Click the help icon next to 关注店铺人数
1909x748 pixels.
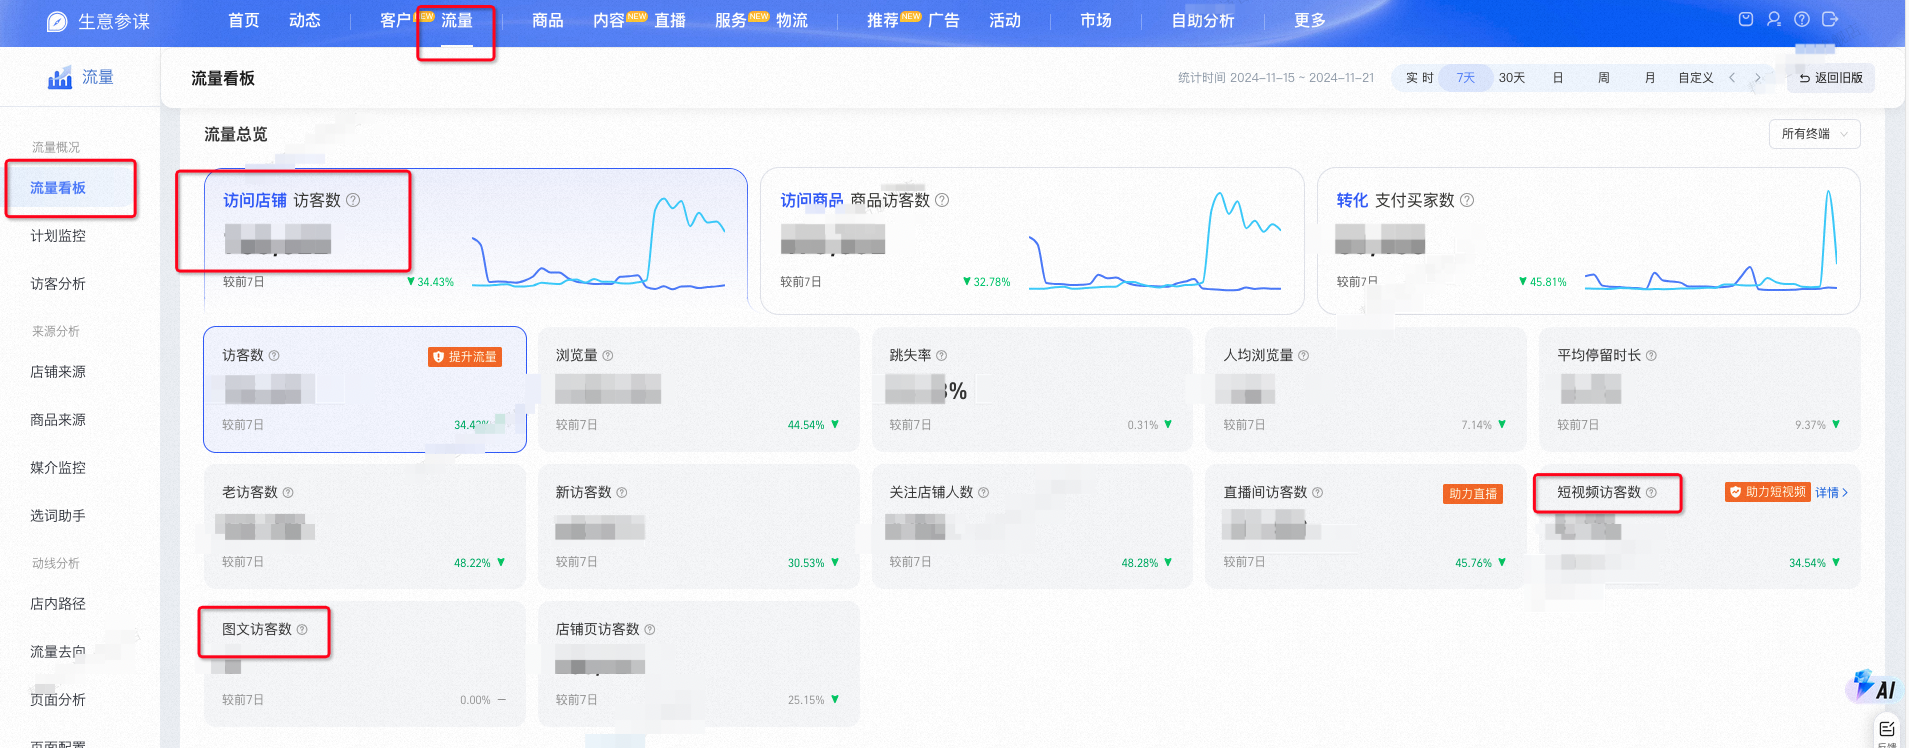984,493
